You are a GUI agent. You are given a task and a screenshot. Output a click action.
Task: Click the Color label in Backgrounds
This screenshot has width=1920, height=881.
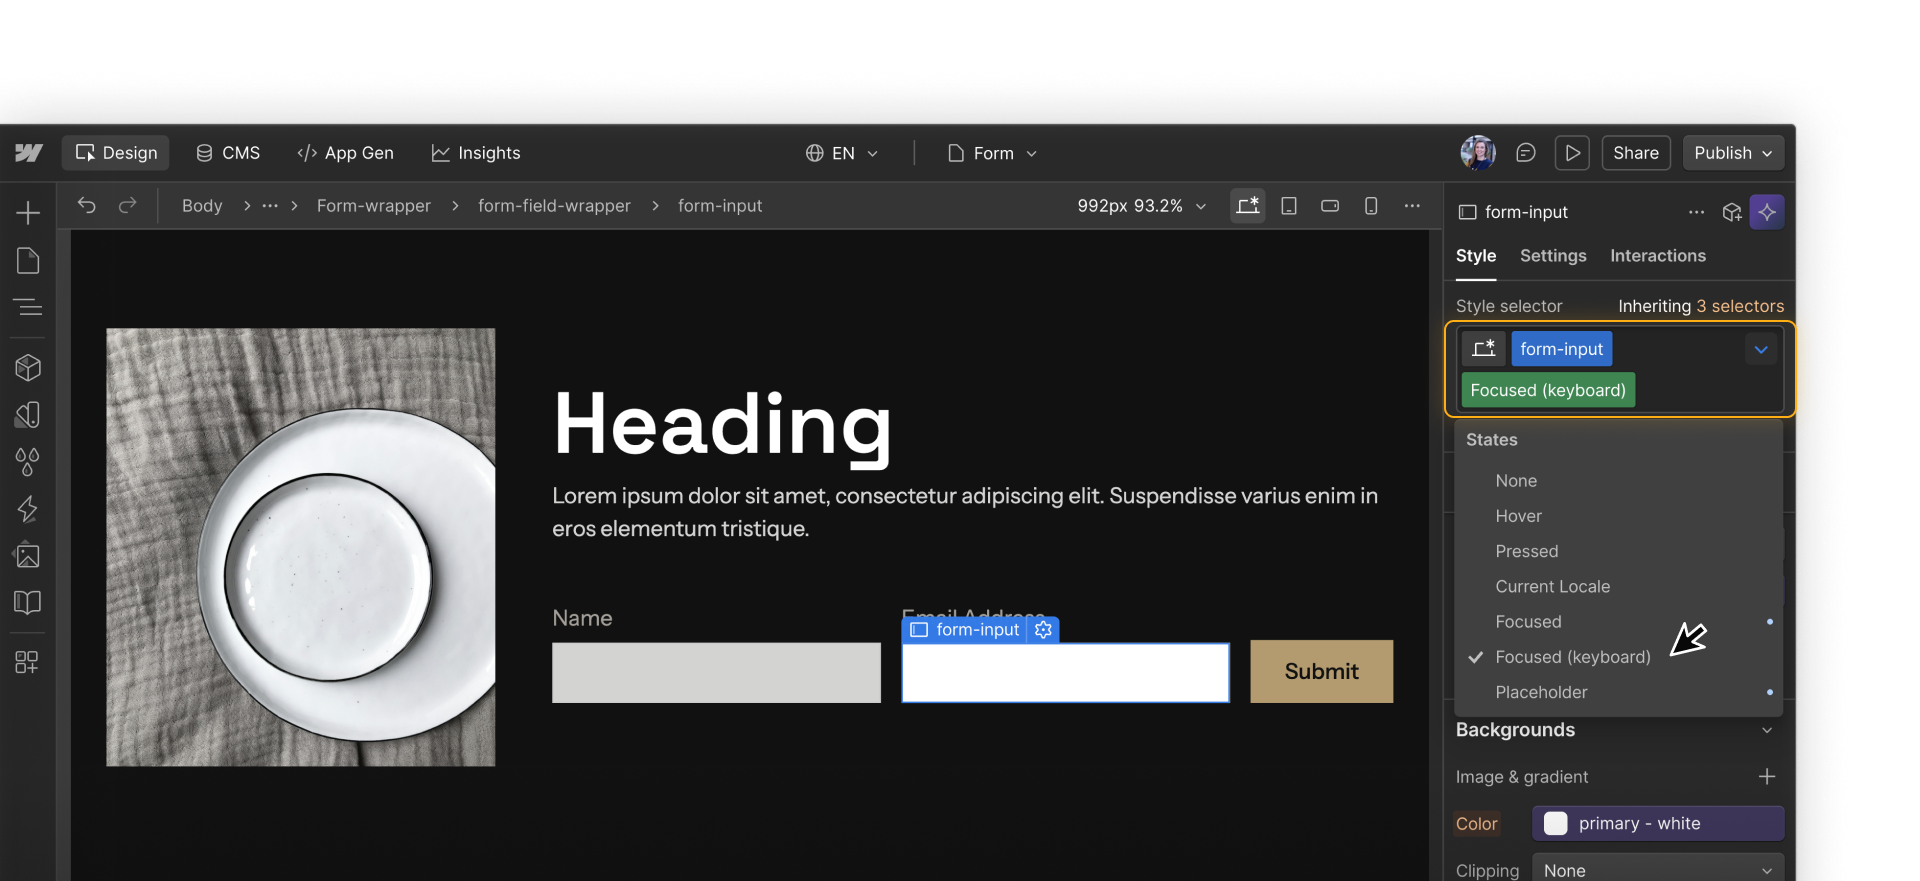(x=1476, y=823)
